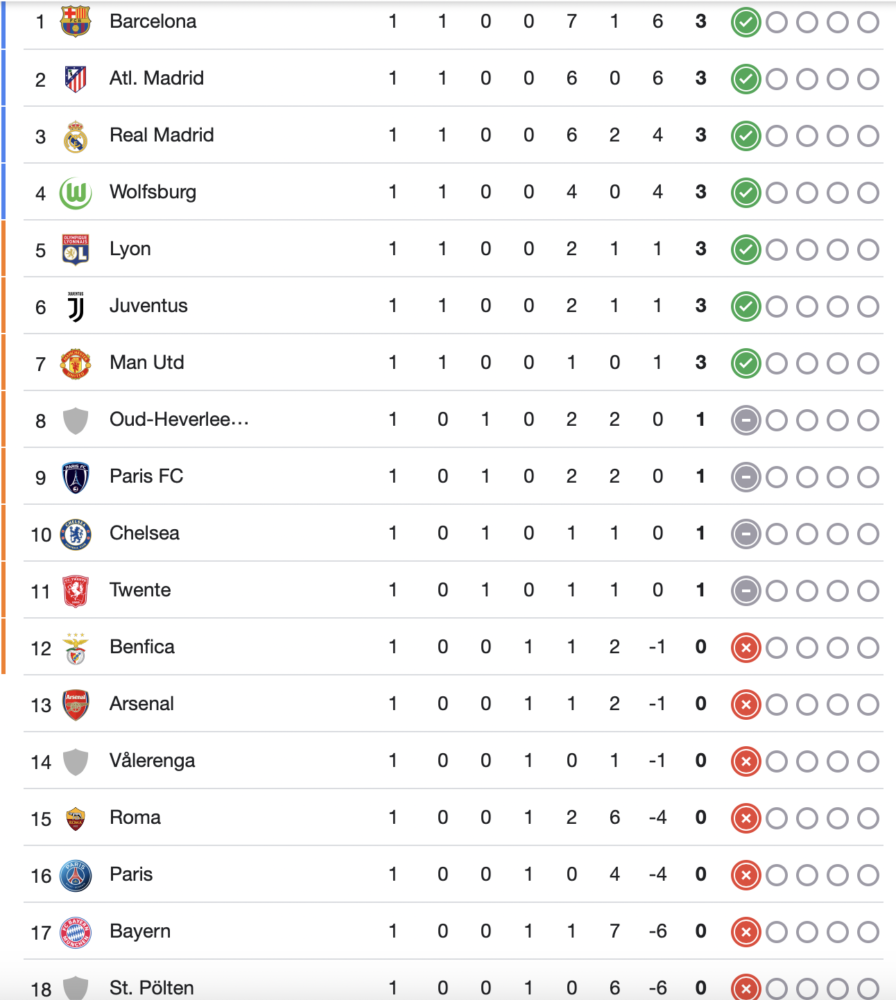The image size is (896, 1000).
Task: Select the Twente team name
Action: (140, 590)
